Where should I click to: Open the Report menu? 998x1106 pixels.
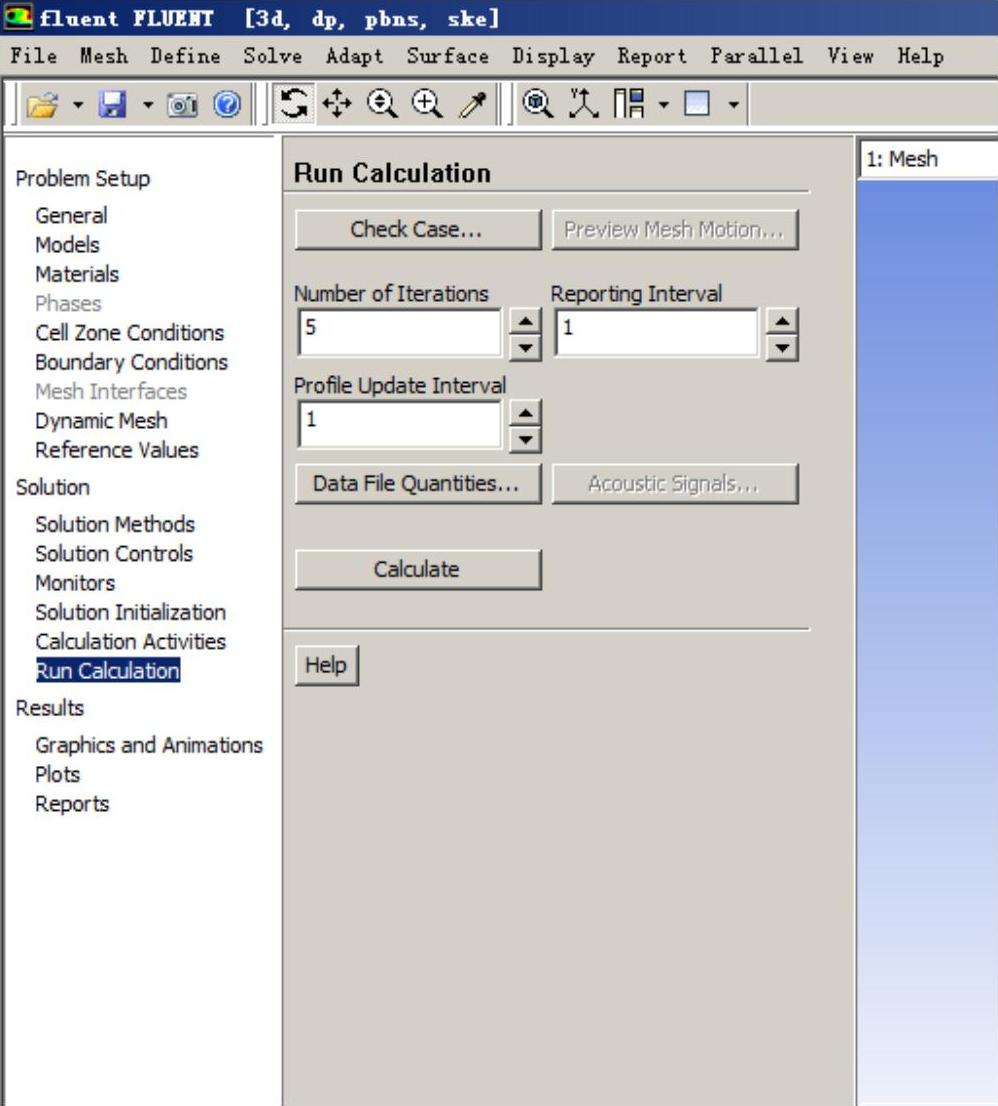(652, 56)
